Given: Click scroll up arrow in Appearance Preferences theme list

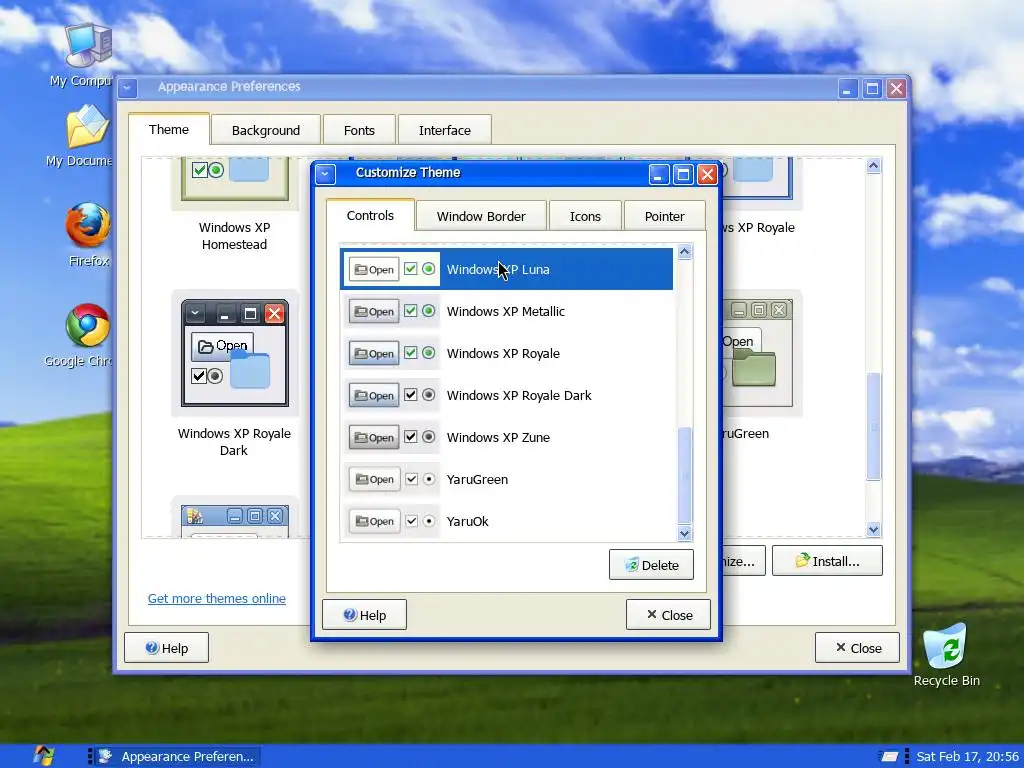Looking at the screenshot, I should pyautogui.click(x=873, y=166).
